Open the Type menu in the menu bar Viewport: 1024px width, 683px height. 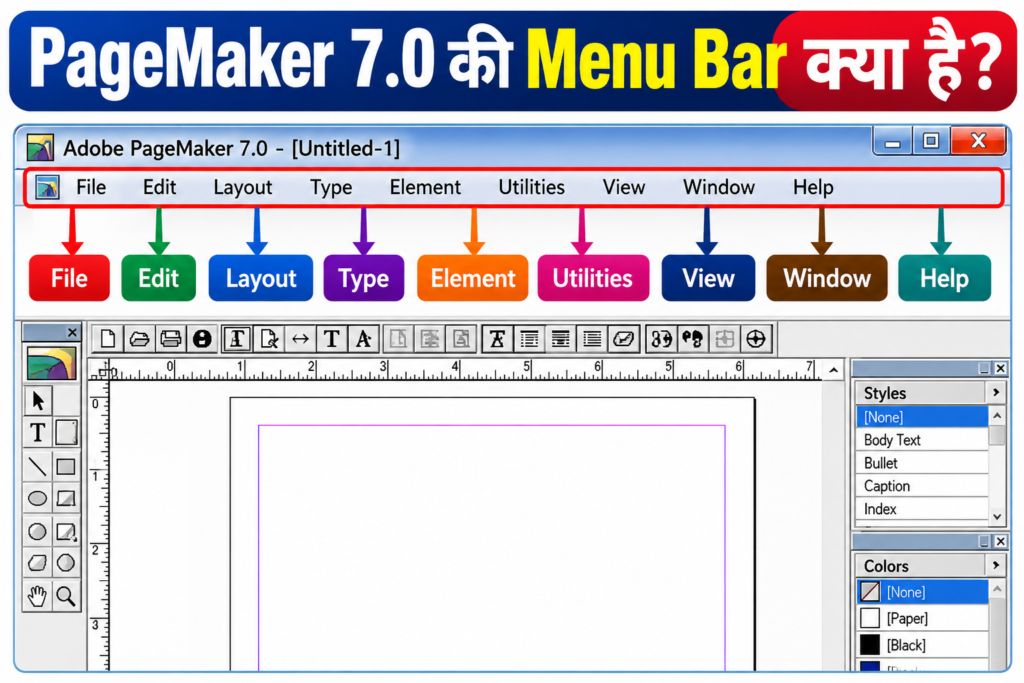pos(330,187)
